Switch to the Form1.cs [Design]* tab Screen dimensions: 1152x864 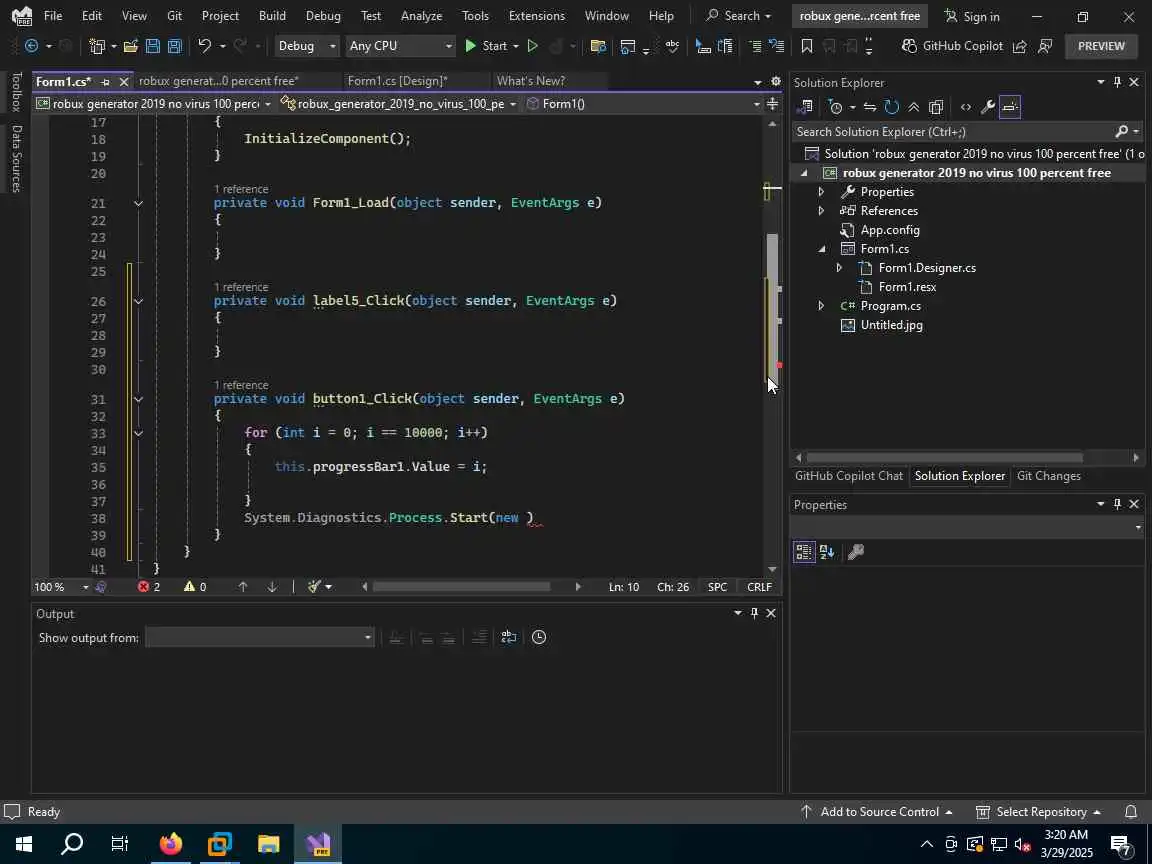tap(397, 81)
